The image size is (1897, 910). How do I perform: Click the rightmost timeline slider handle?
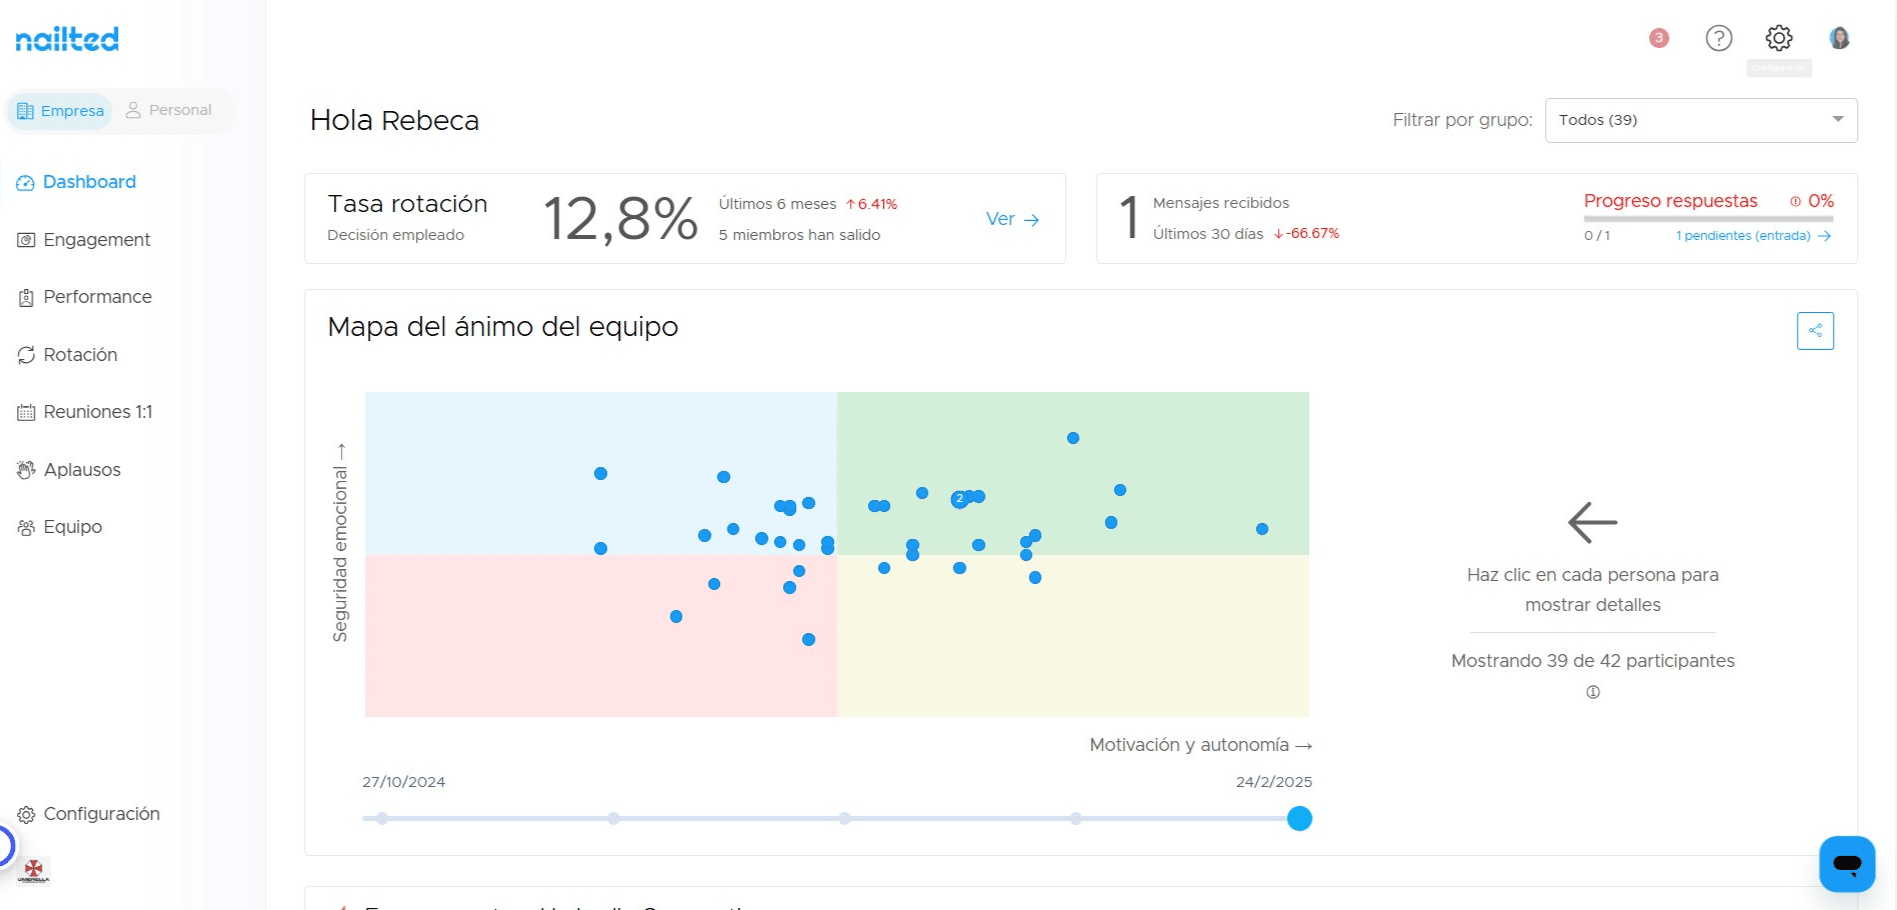1298,818
